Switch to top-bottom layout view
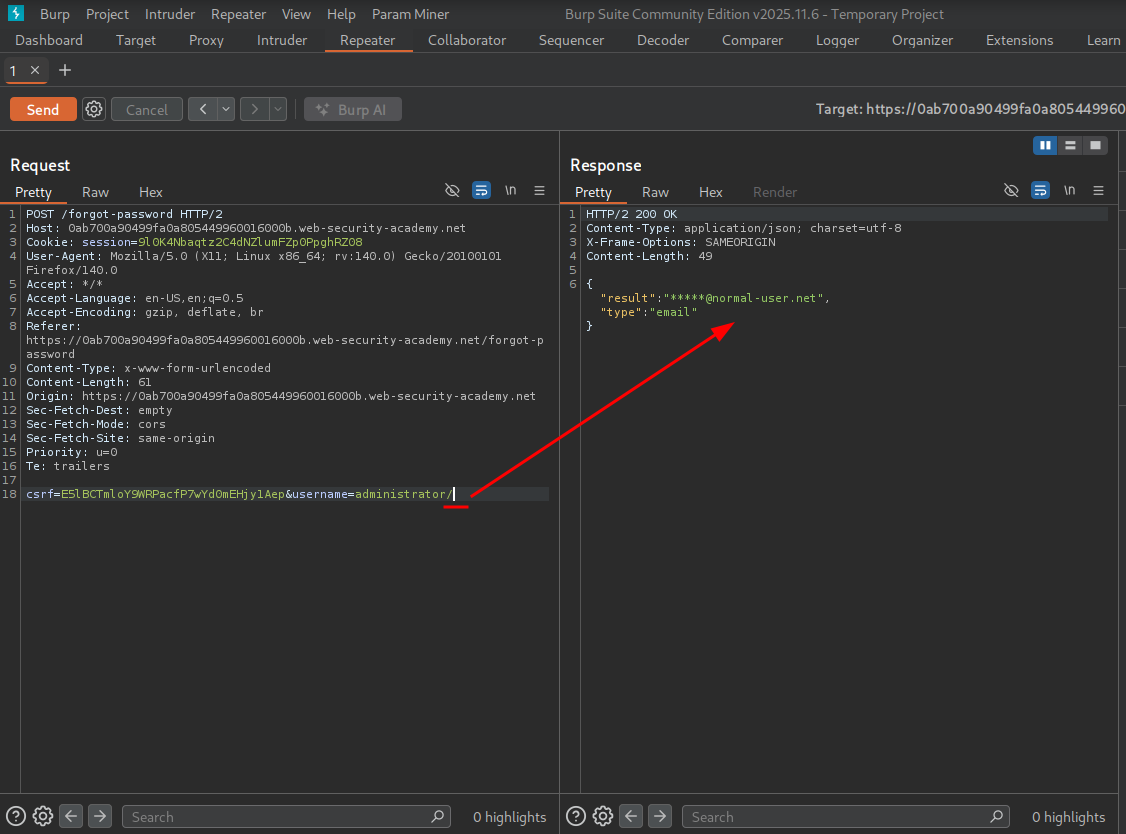The height and width of the screenshot is (834, 1126). coord(1070,145)
